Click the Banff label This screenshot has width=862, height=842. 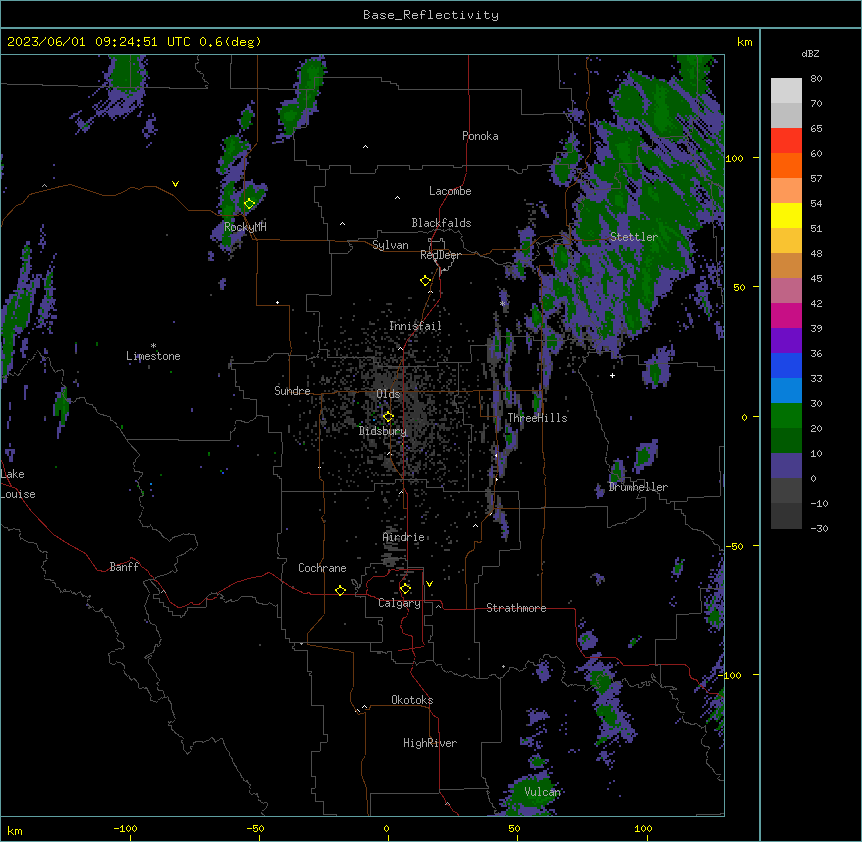point(124,567)
